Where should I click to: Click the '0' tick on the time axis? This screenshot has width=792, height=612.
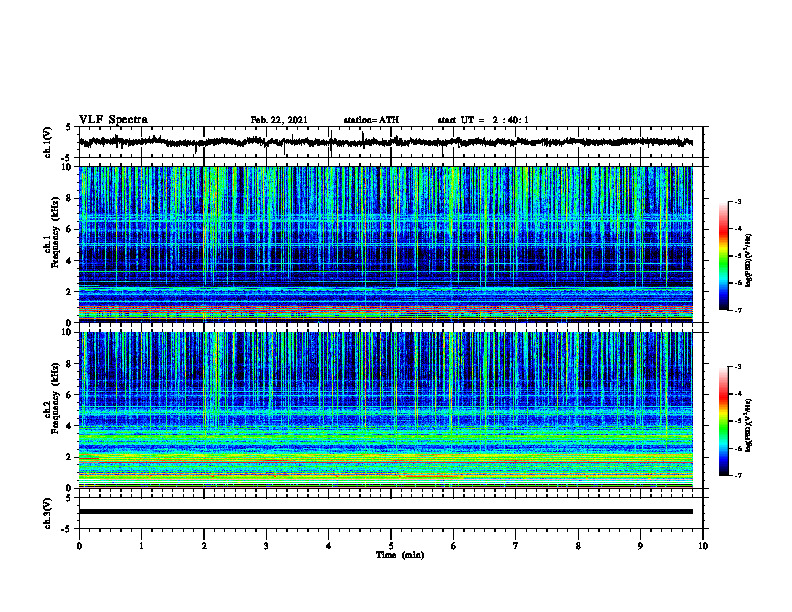[79, 546]
